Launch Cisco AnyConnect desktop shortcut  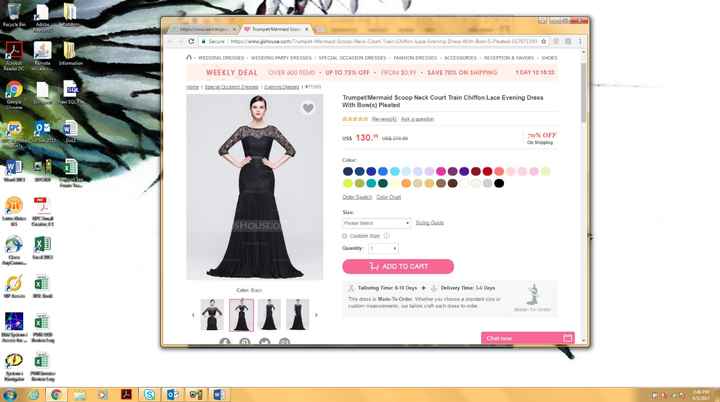point(14,251)
